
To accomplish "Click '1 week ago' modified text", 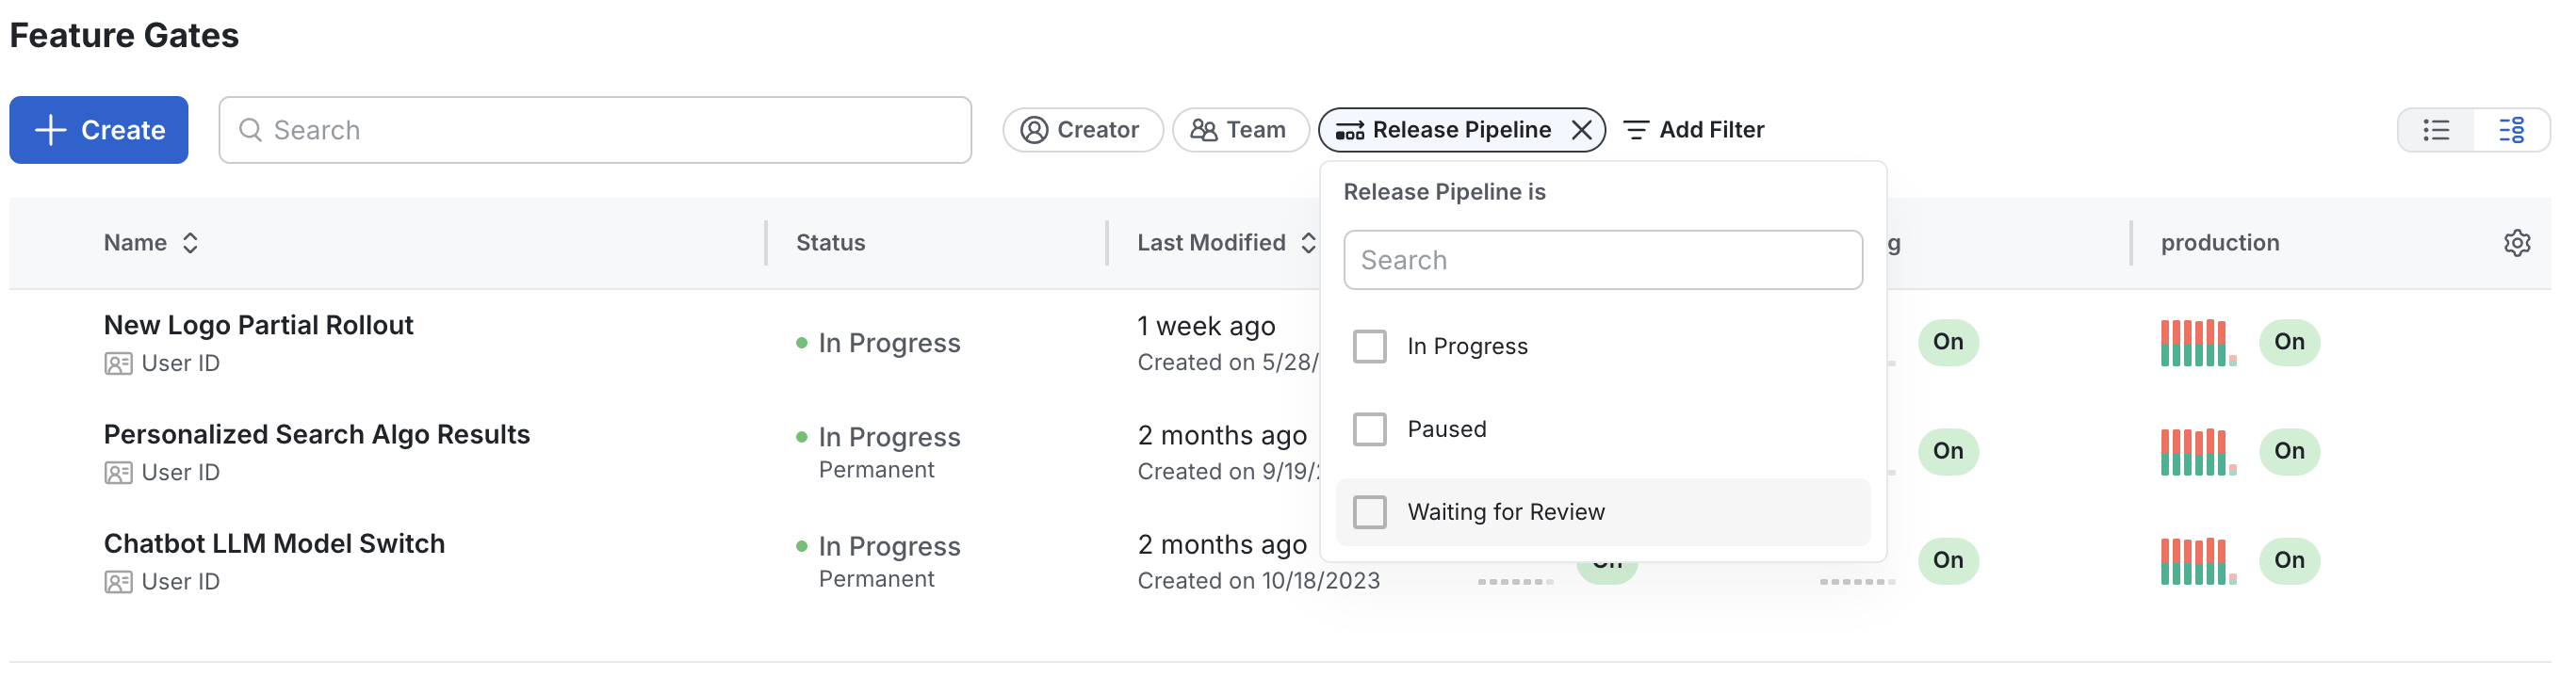I will tap(1206, 326).
